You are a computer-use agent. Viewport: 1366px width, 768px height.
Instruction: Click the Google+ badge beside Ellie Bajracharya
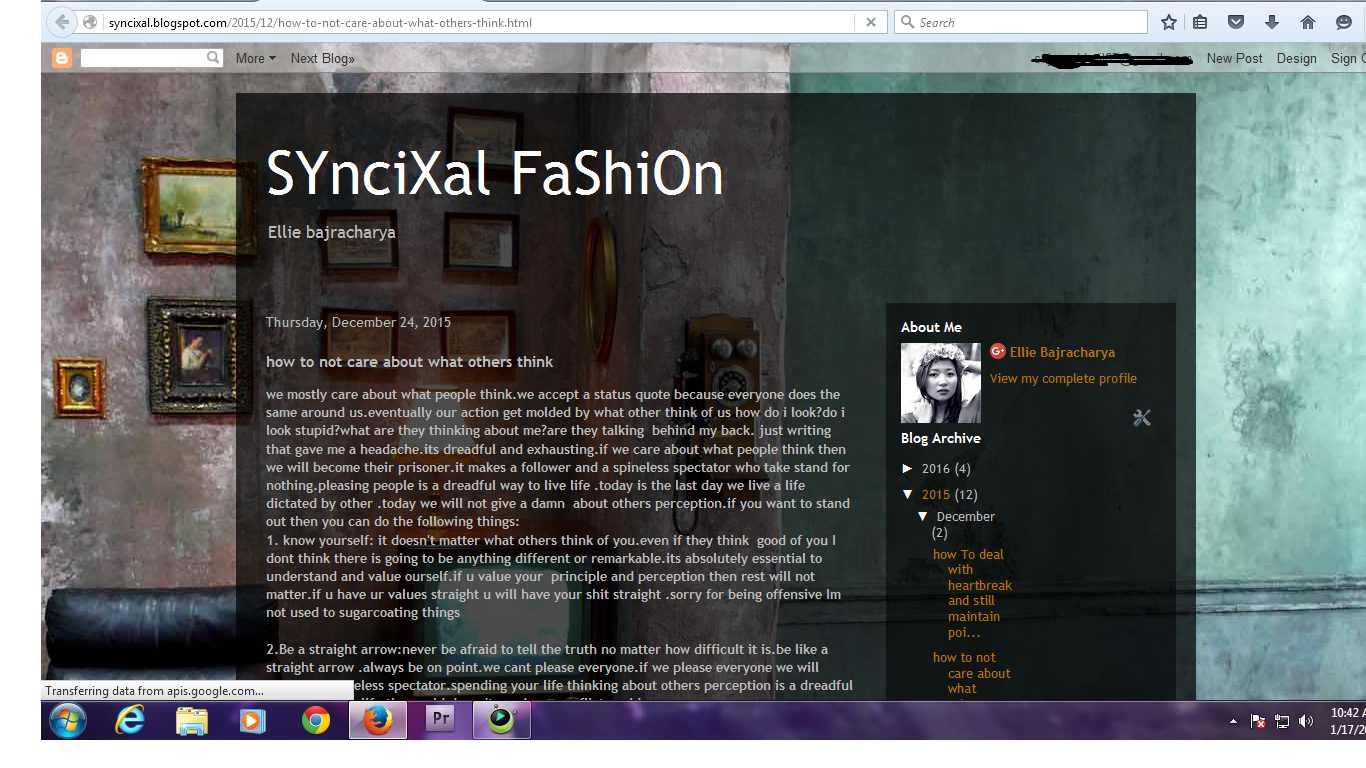pos(997,351)
